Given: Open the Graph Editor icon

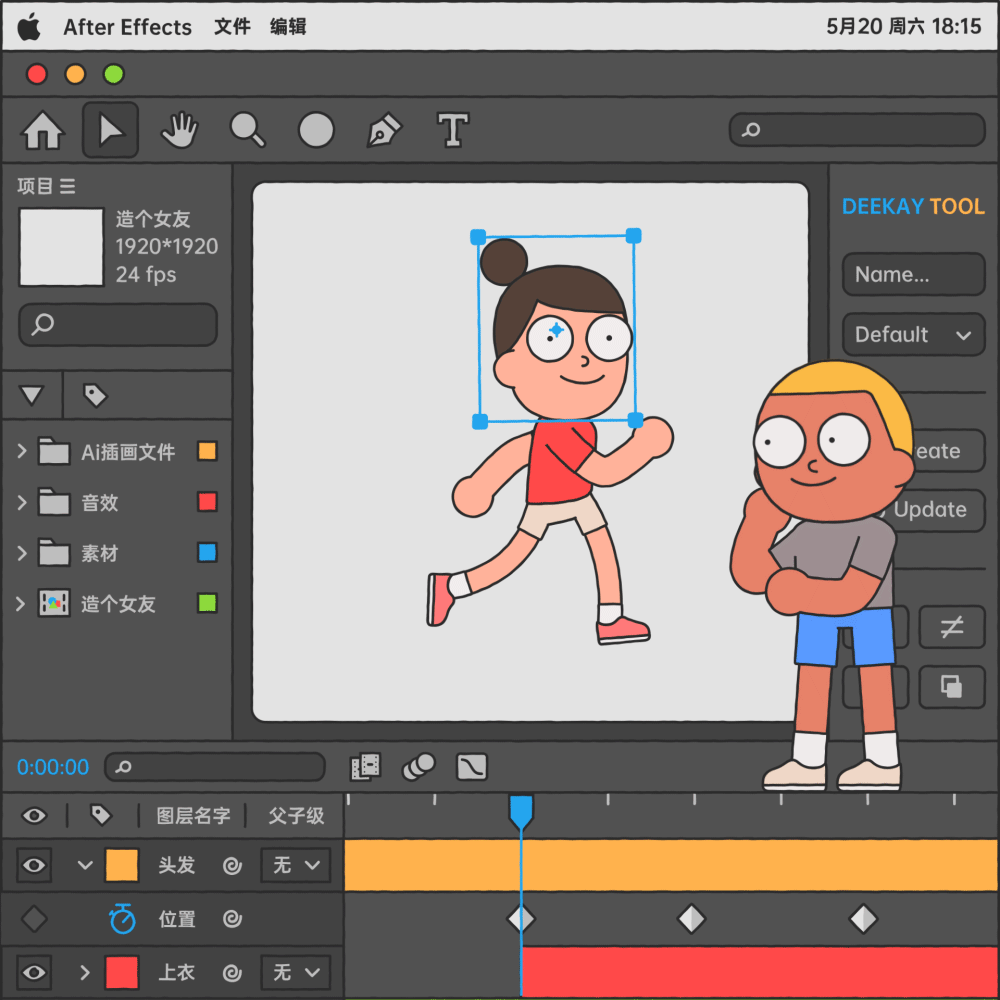Looking at the screenshot, I should coord(472,767).
